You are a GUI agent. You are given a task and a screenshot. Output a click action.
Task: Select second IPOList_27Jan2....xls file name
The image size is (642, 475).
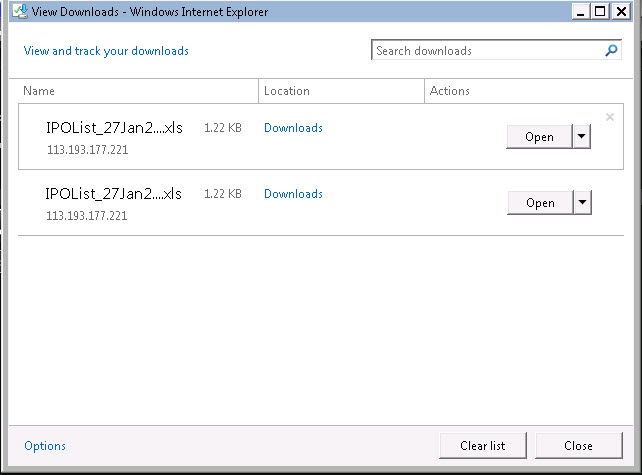click(x=113, y=194)
